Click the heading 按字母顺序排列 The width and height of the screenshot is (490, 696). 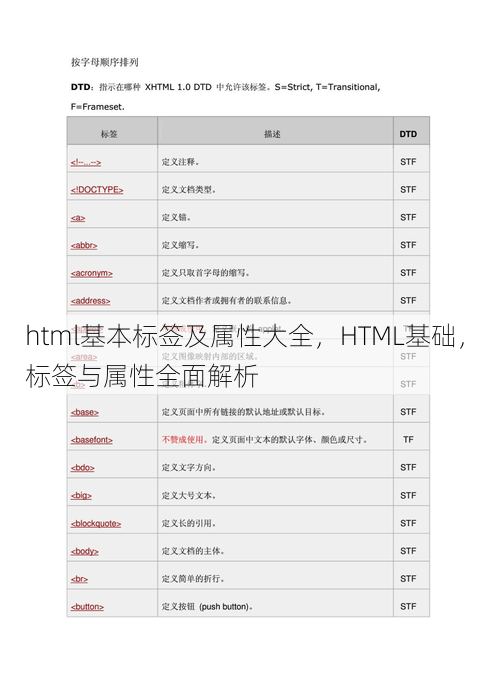(105, 62)
